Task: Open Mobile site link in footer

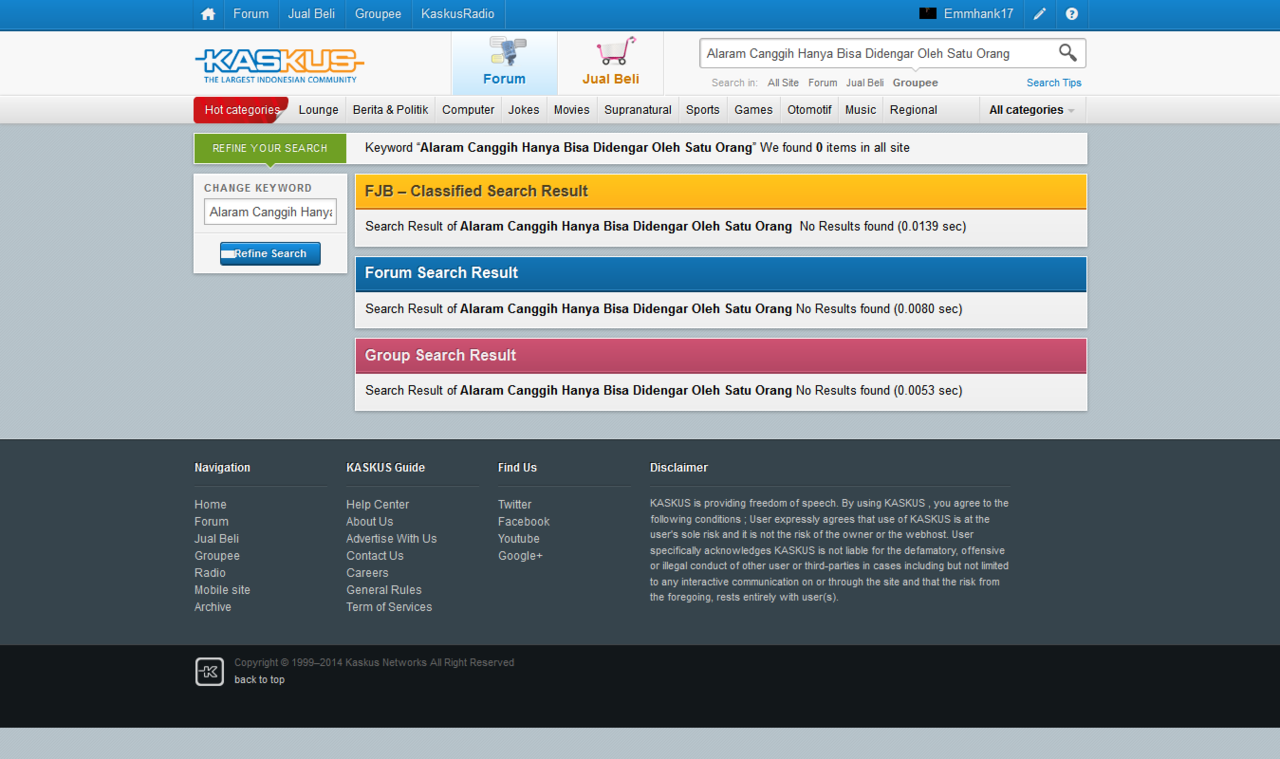Action: pyautogui.click(x=222, y=590)
